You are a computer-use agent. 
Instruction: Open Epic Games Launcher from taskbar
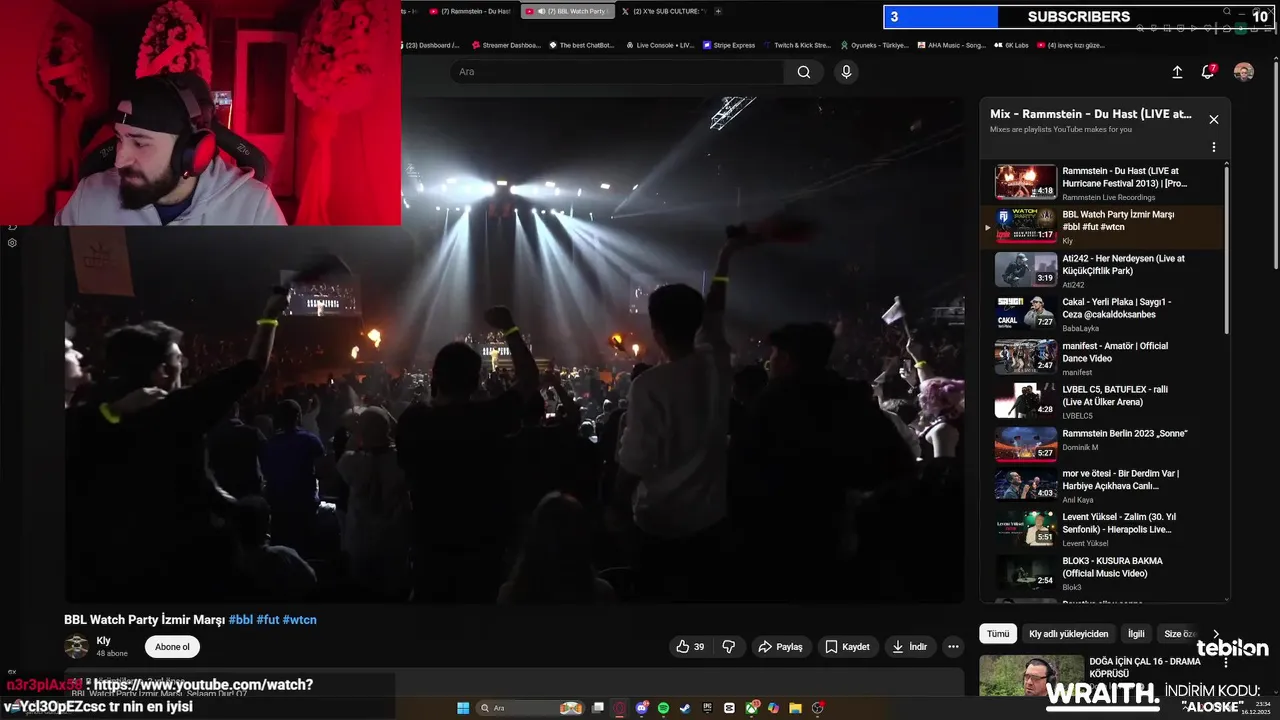click(x=707, y=708)
